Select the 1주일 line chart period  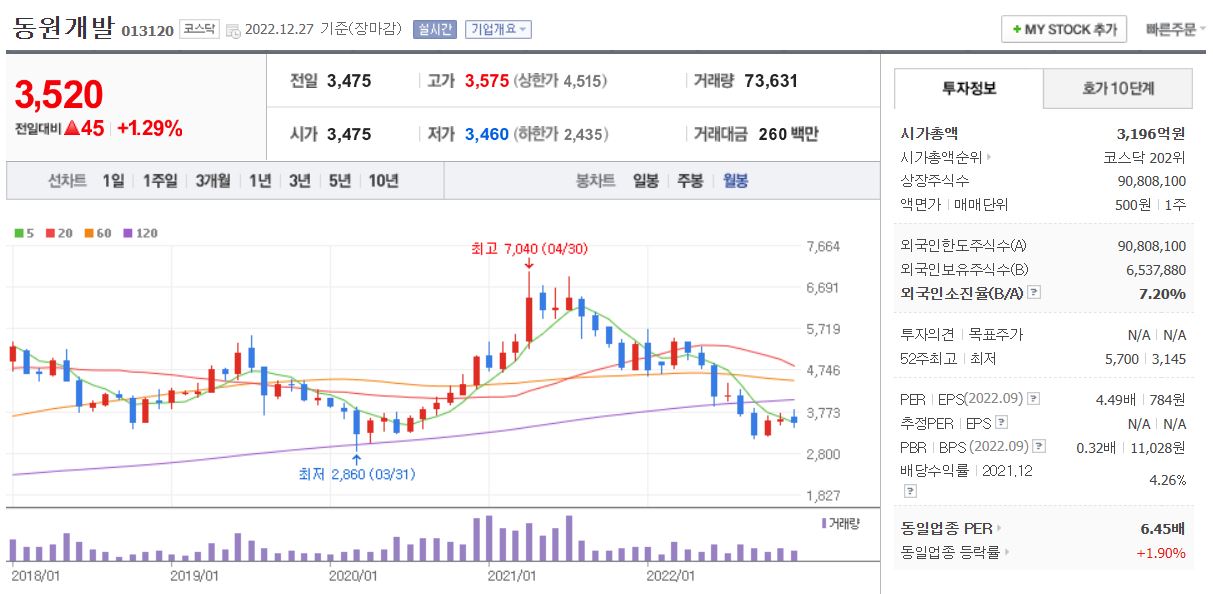click(159, 181)
